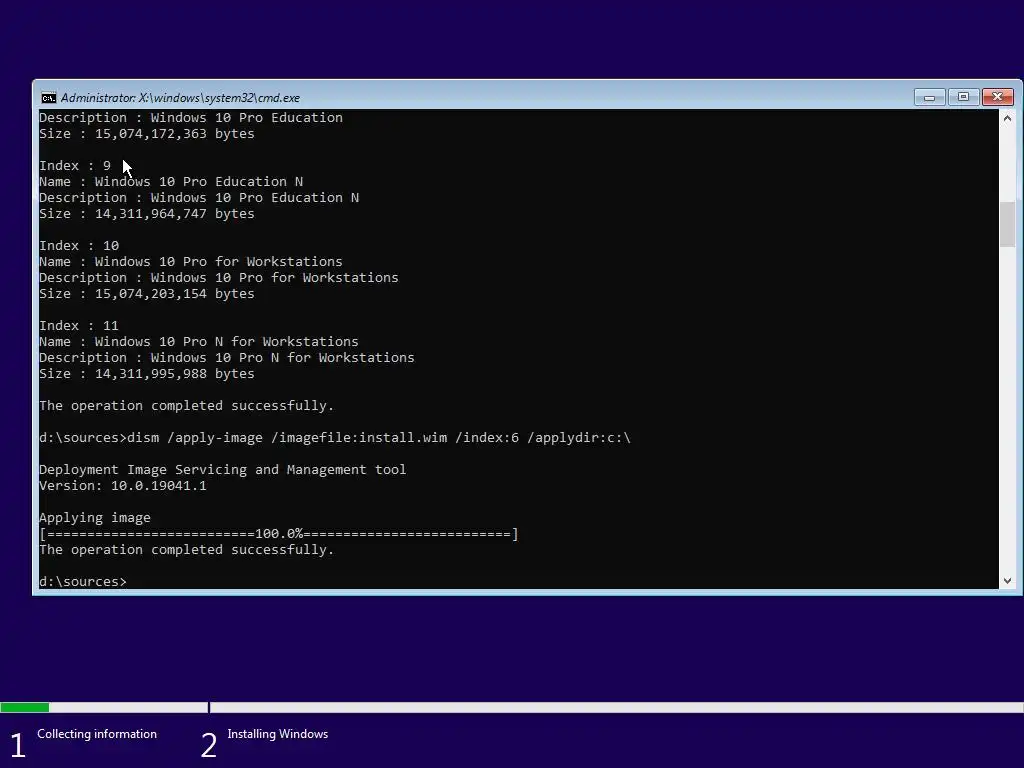Click the scrollbar down arrow in cmd window

click(x=1007, y=581)
